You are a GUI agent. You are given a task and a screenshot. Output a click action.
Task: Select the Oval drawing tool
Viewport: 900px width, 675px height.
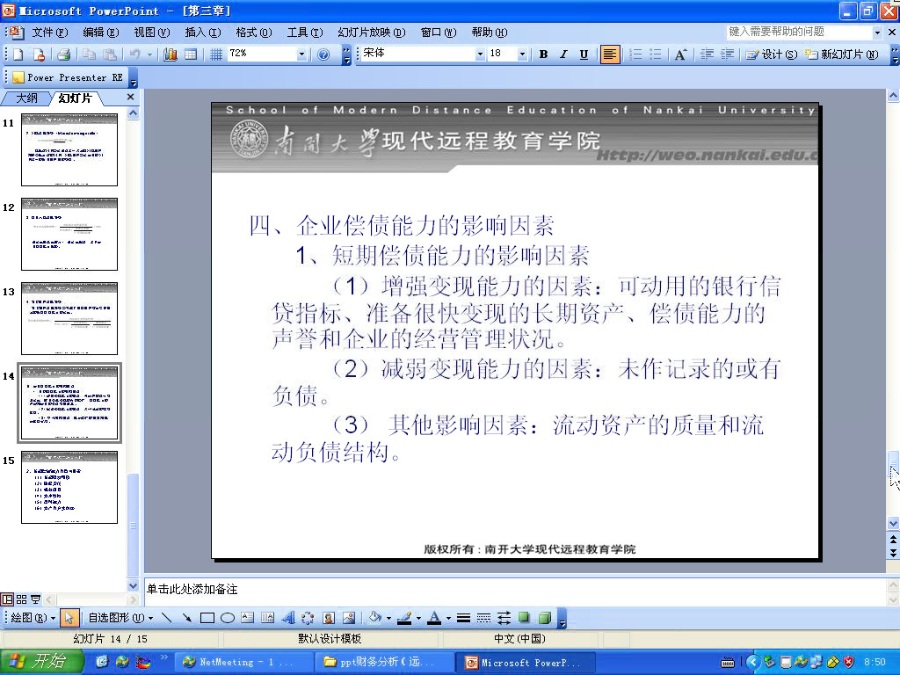pos(227,618)
